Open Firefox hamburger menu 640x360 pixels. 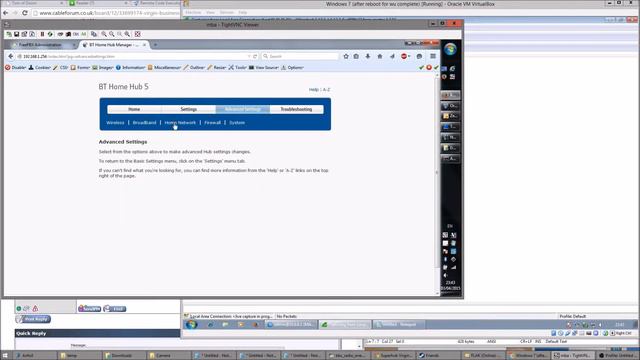coord(433,56)
